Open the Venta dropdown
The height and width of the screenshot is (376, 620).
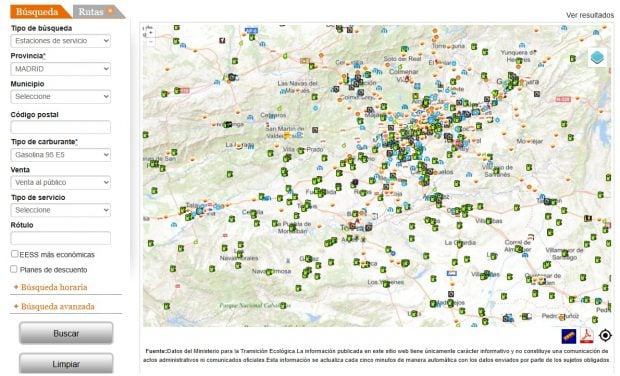(x=60, y=182)
